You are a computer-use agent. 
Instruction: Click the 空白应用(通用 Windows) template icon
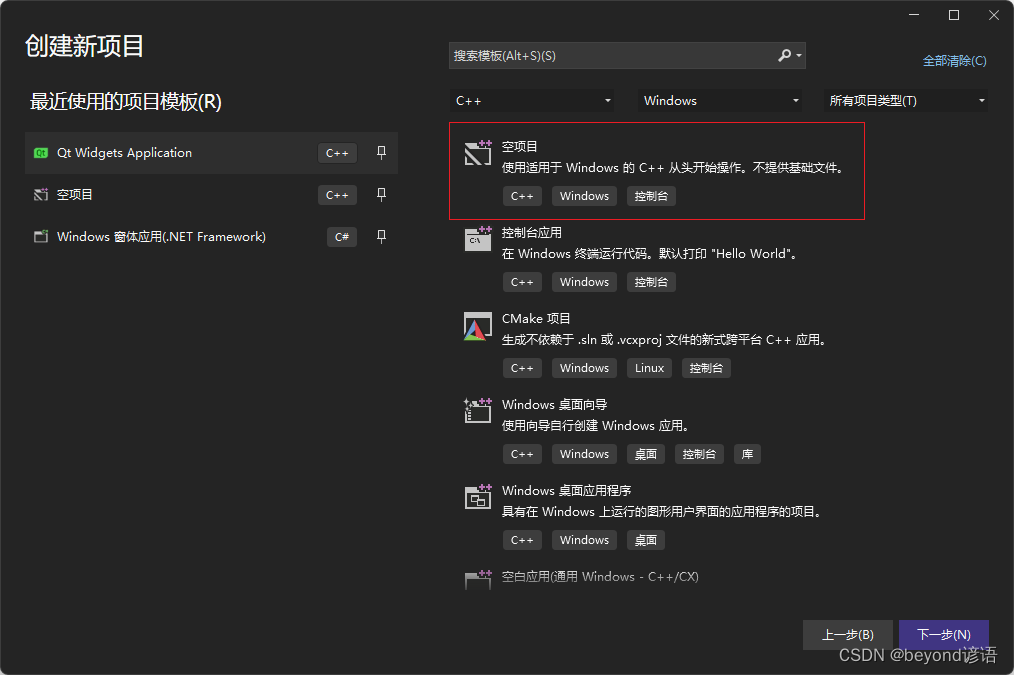tap(478, 579)
